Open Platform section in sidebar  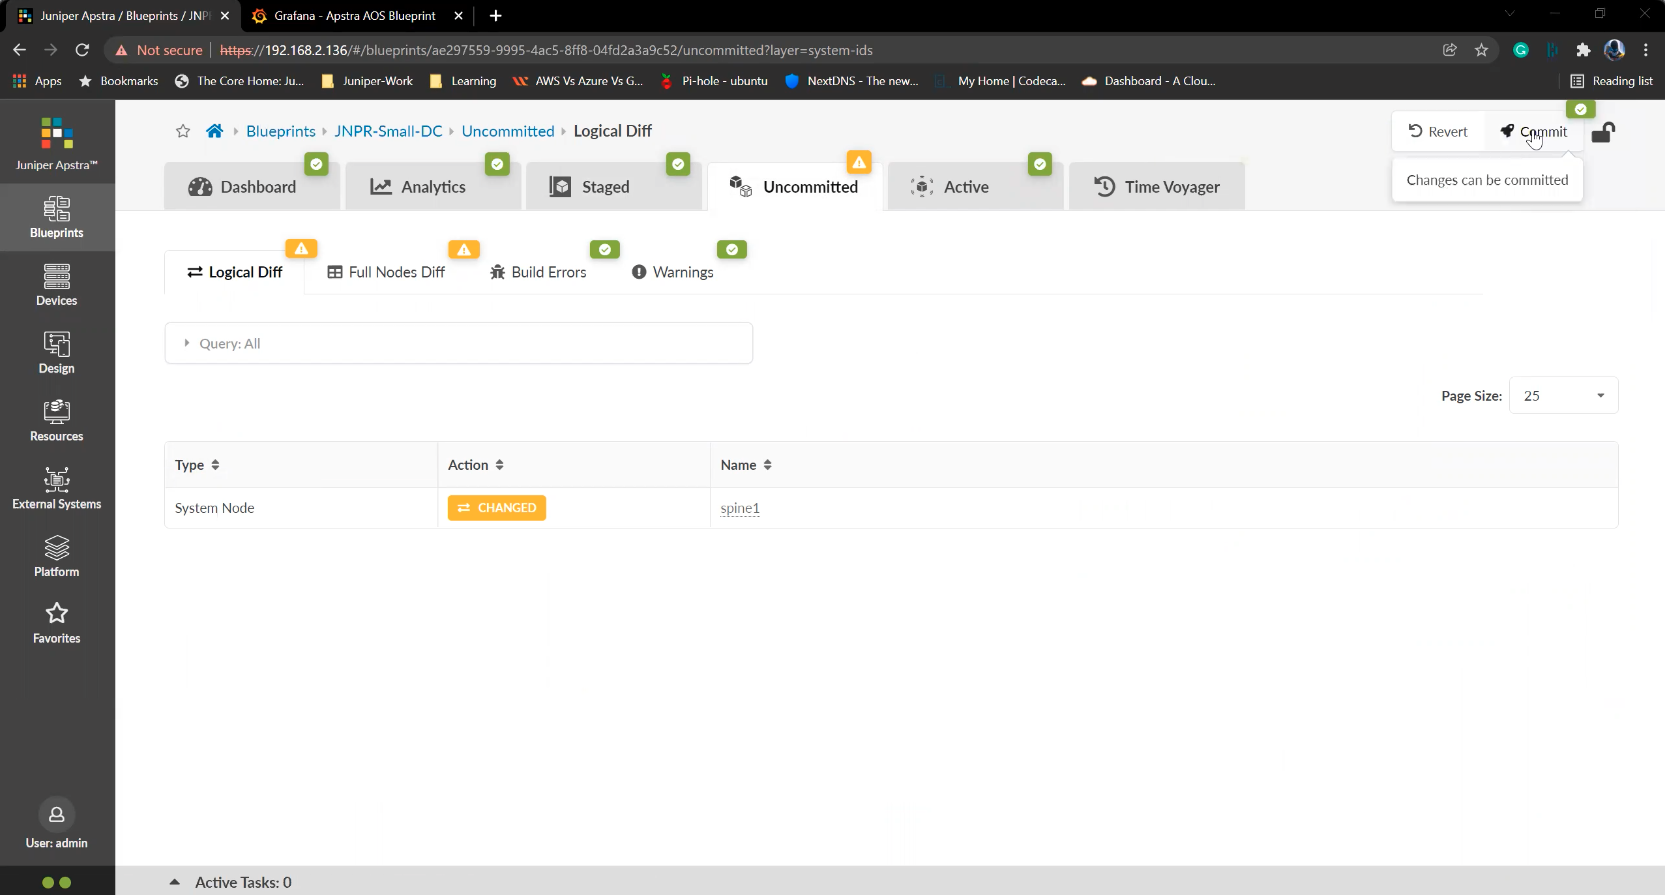(x=57, y=556)
